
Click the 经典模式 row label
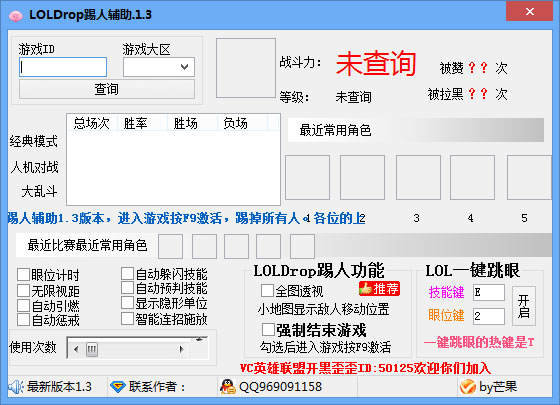(x=34, y=141)
